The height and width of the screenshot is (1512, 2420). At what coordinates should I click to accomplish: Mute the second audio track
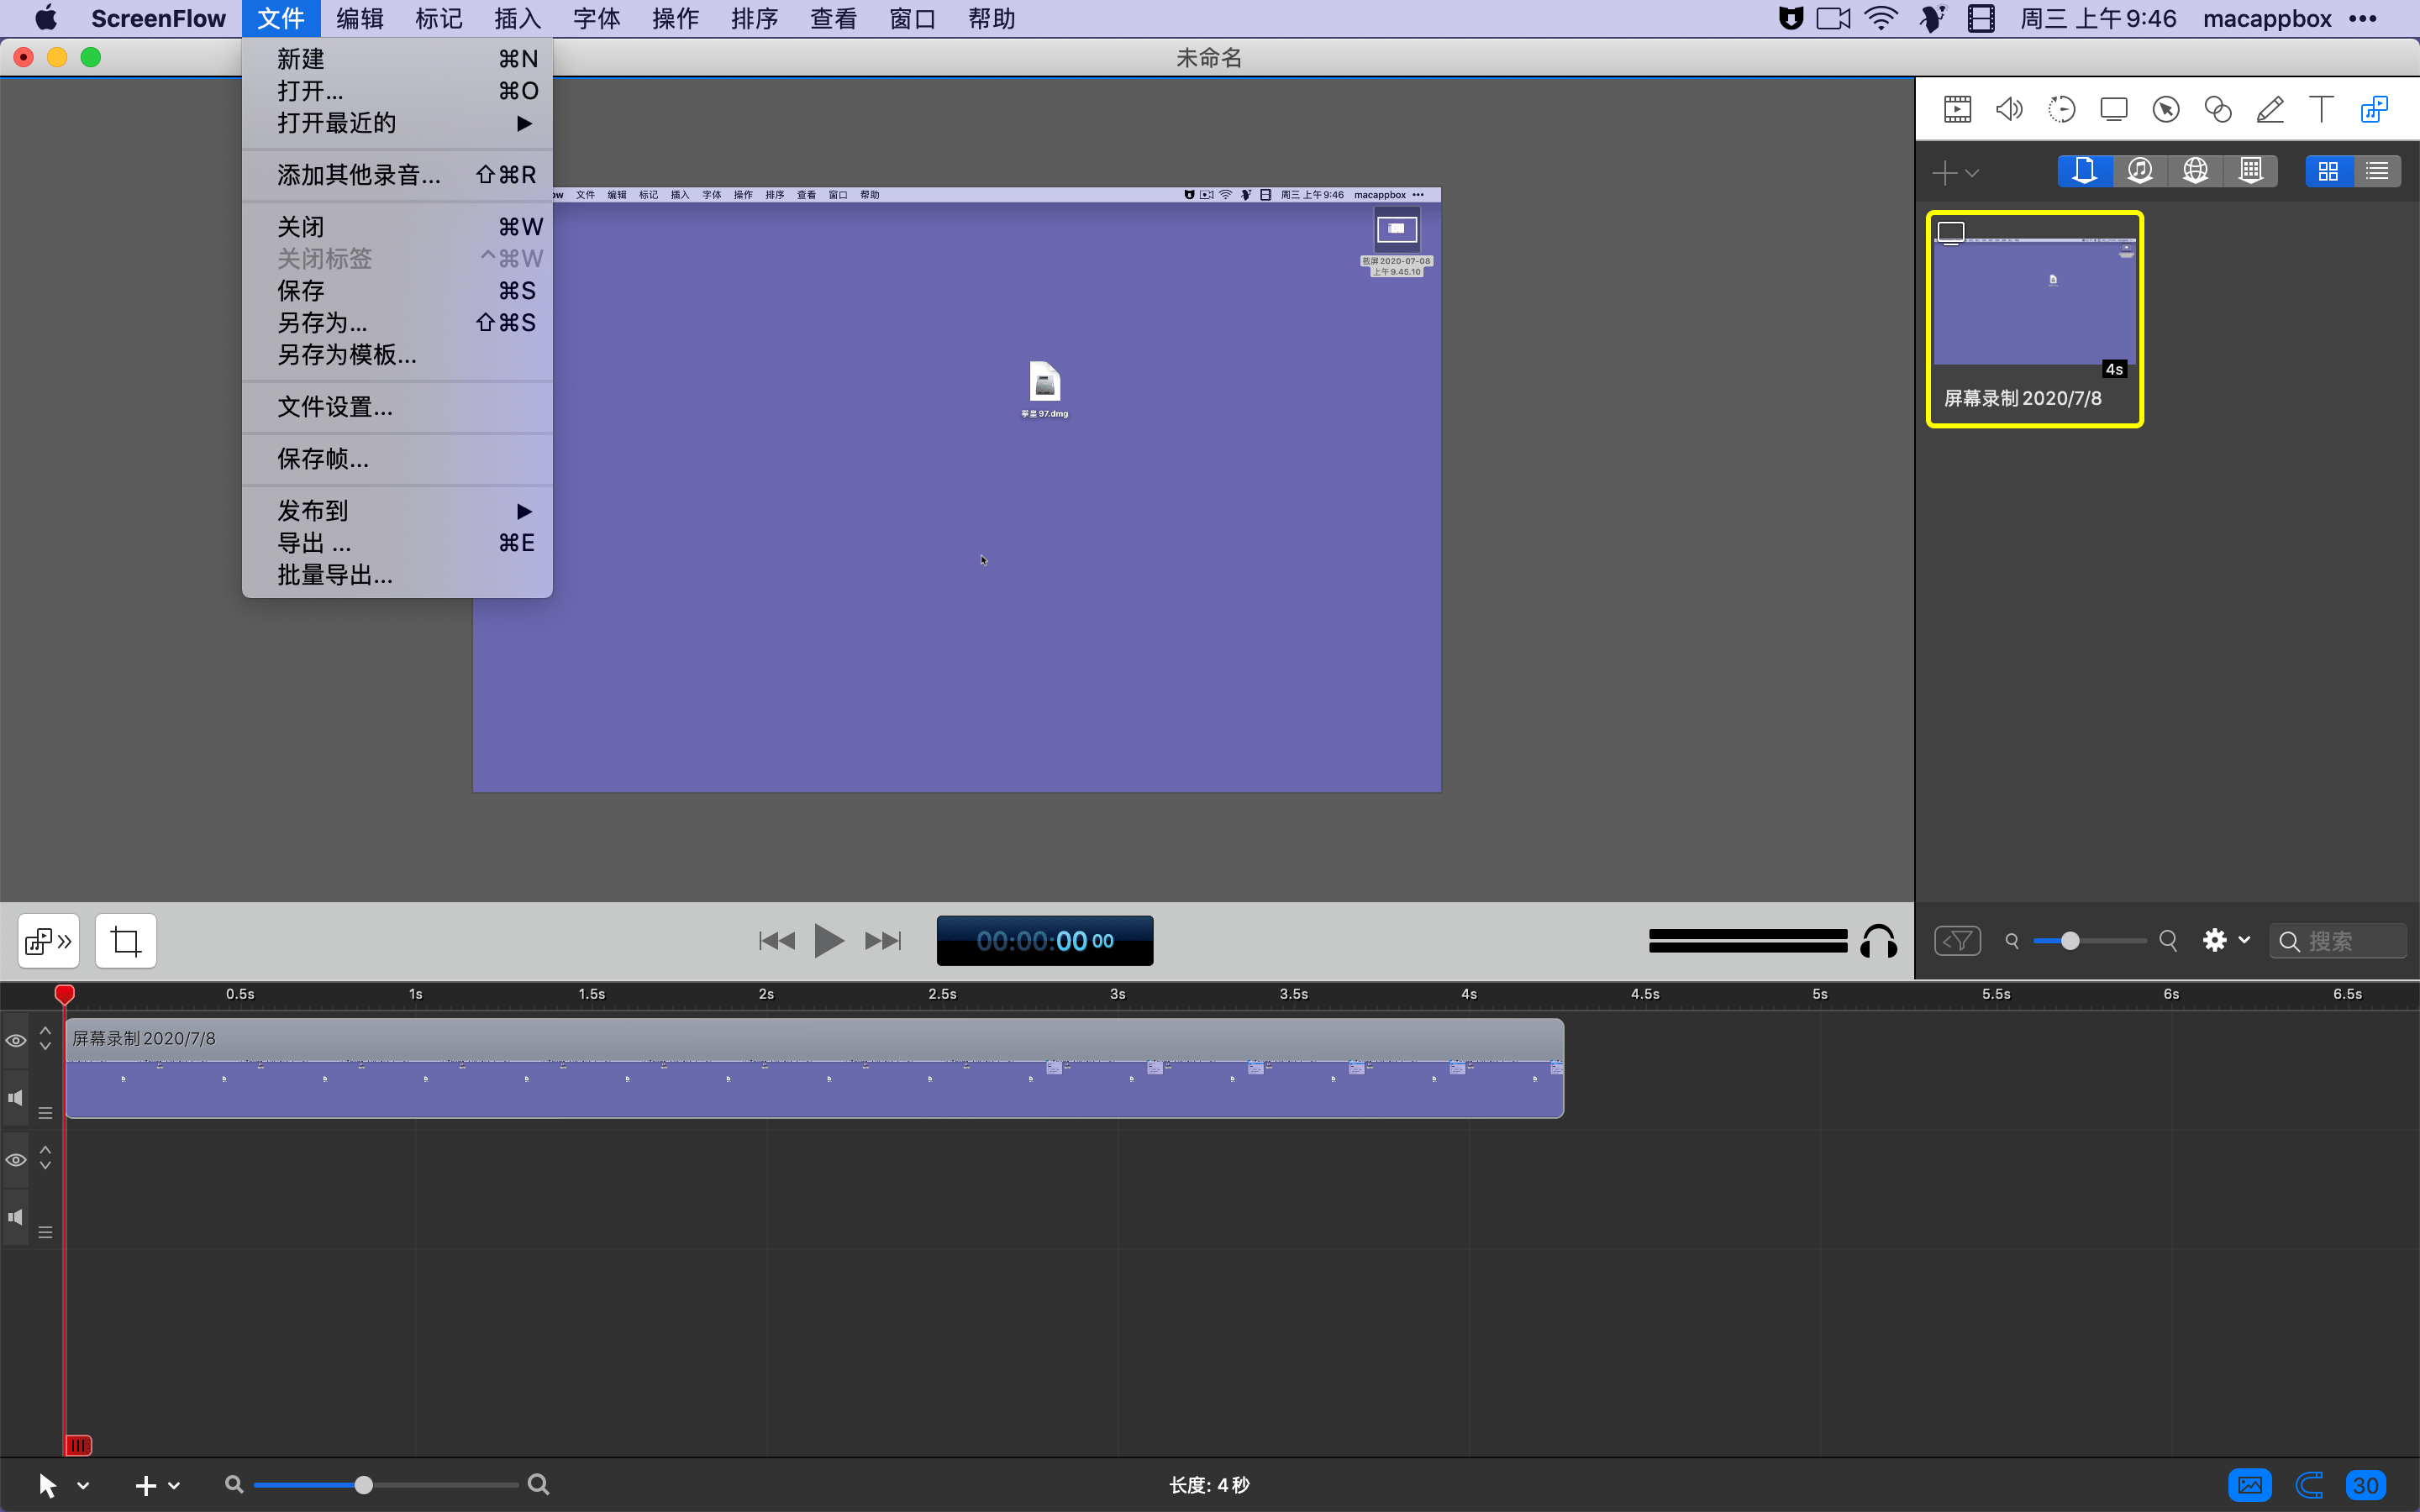(x=16, y=1216)
